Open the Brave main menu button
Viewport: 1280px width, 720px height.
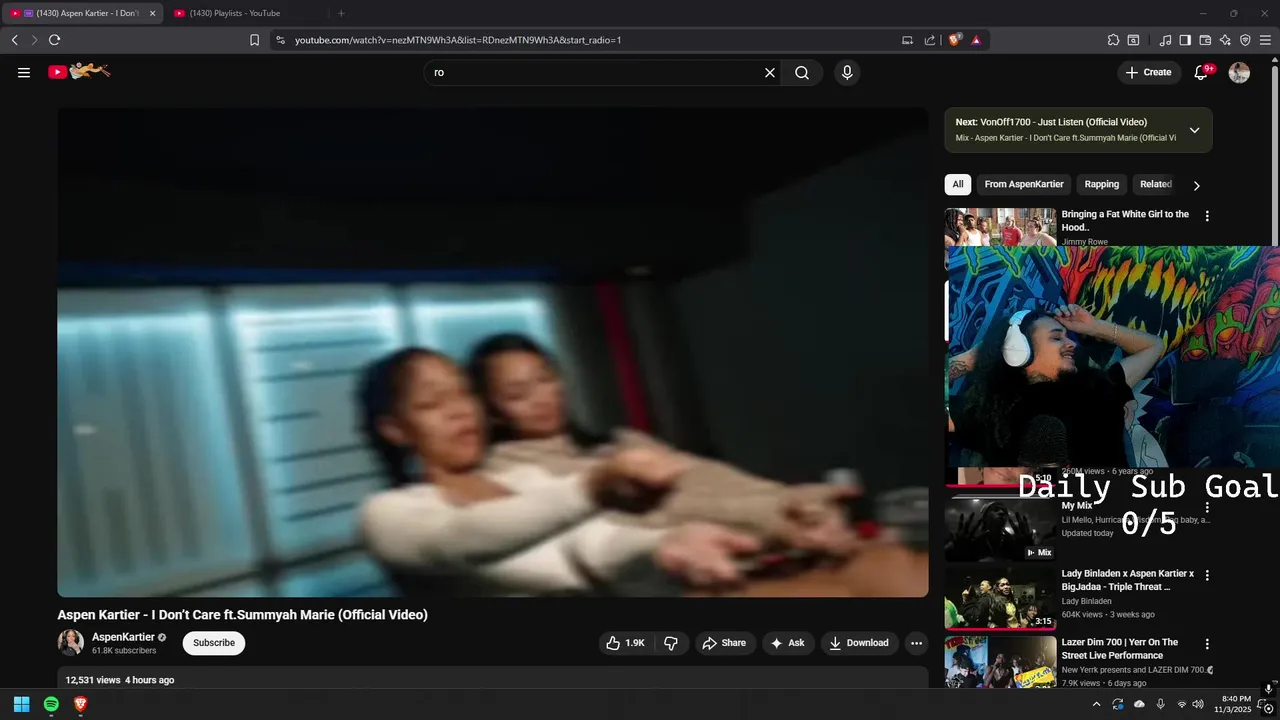(x=1265, y=40)
